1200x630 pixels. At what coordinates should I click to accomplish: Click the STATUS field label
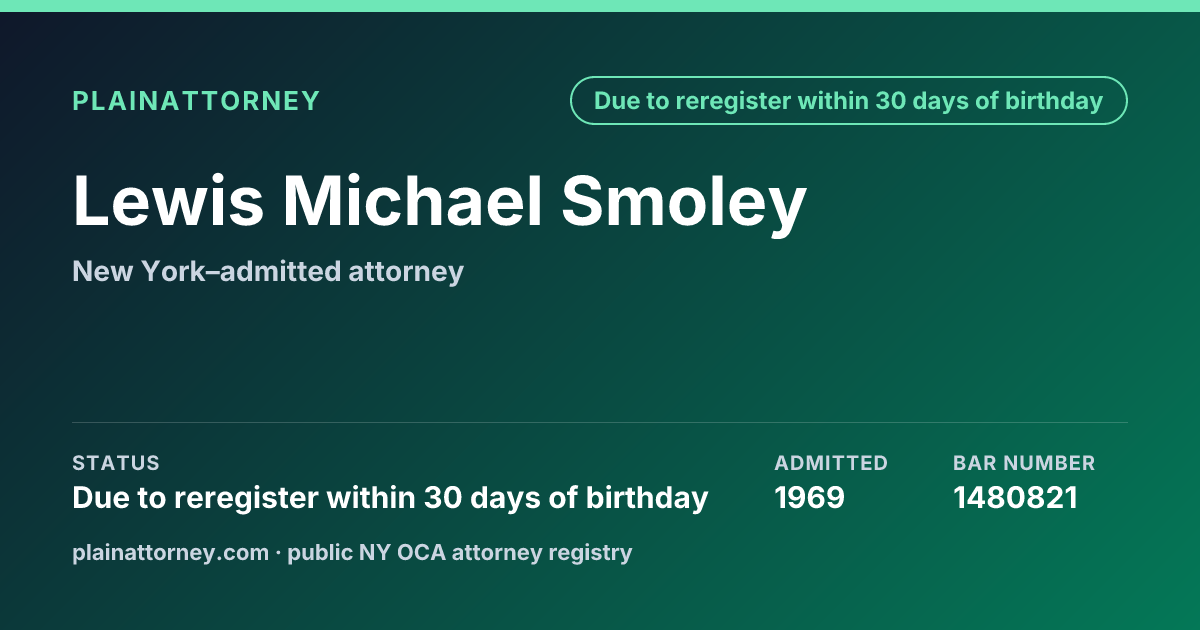(x=116, y=463)
